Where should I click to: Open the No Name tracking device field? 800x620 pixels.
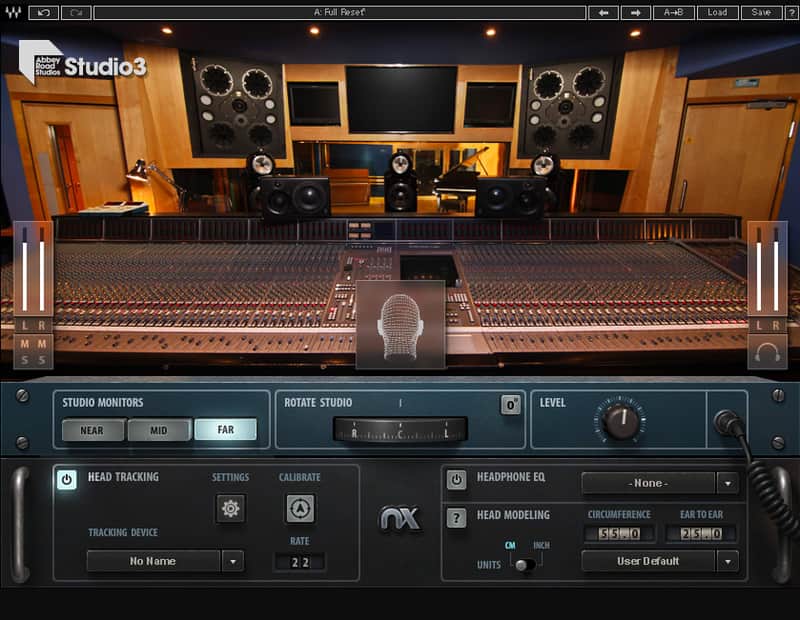pos(154,561)
